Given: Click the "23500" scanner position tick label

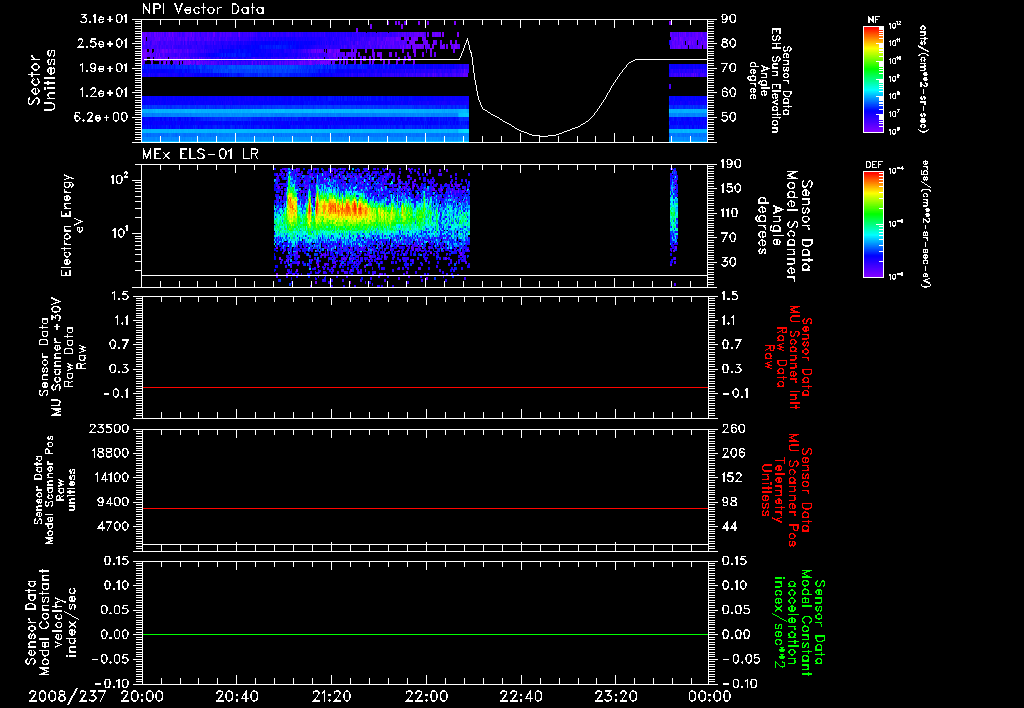Looking at the screenshot, I should click(110, 428).
